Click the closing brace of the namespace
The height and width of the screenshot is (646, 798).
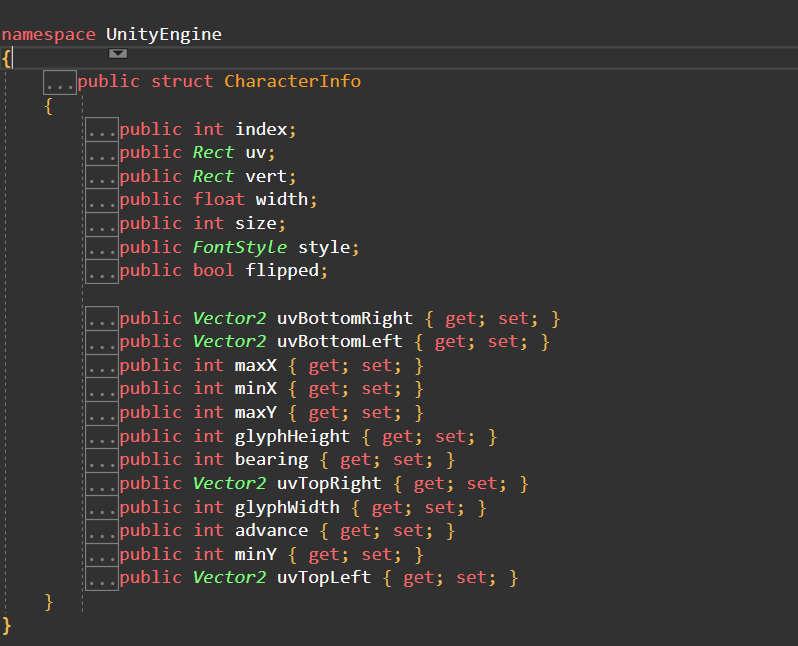tap(6, 625)
